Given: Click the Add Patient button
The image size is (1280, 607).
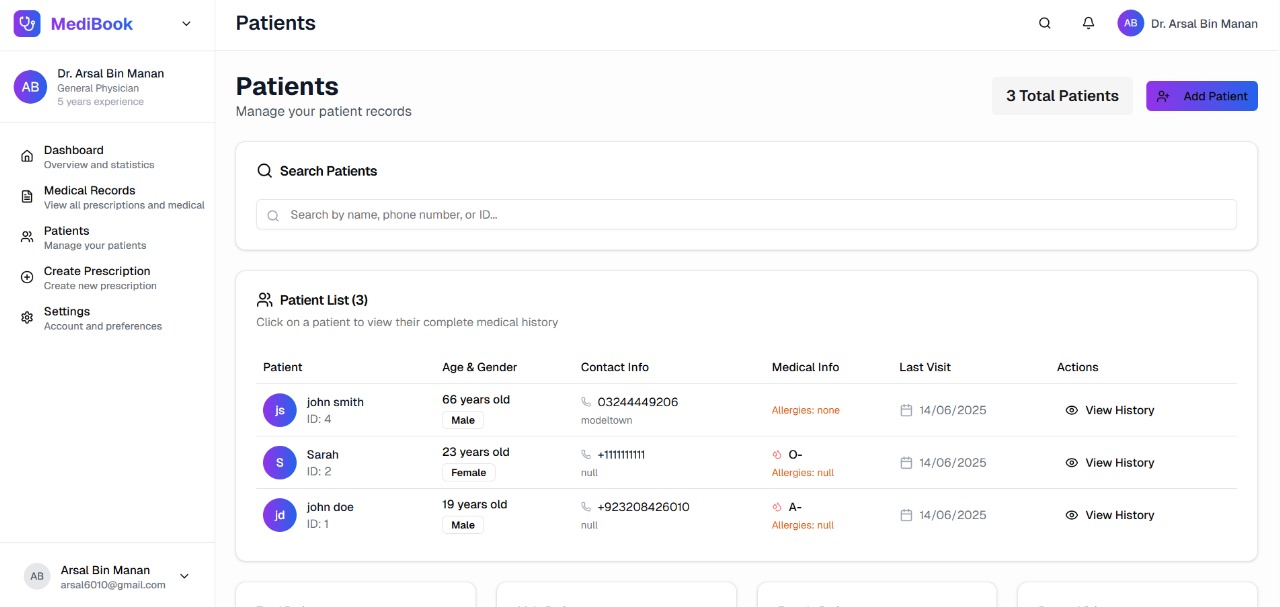Looking at the screenshot, I should (x=1201, y=96).
